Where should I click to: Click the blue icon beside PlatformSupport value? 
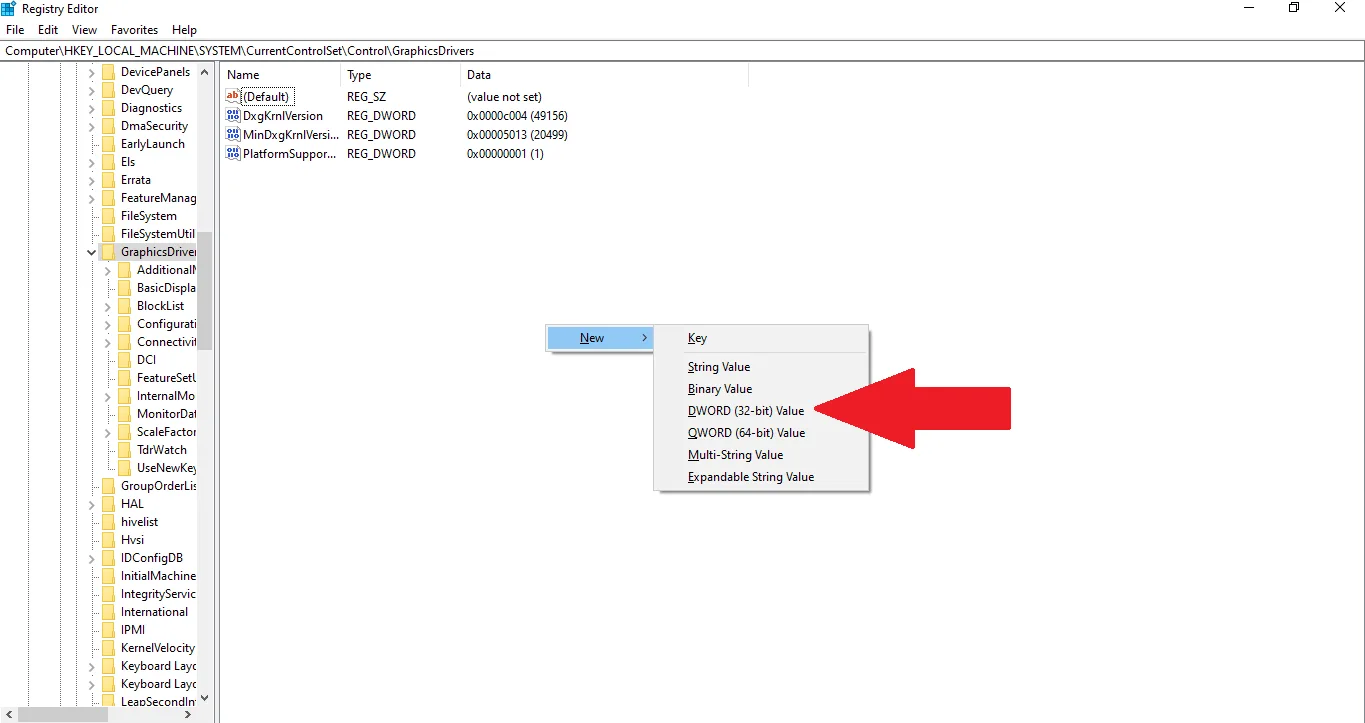(x=231, y=153)
